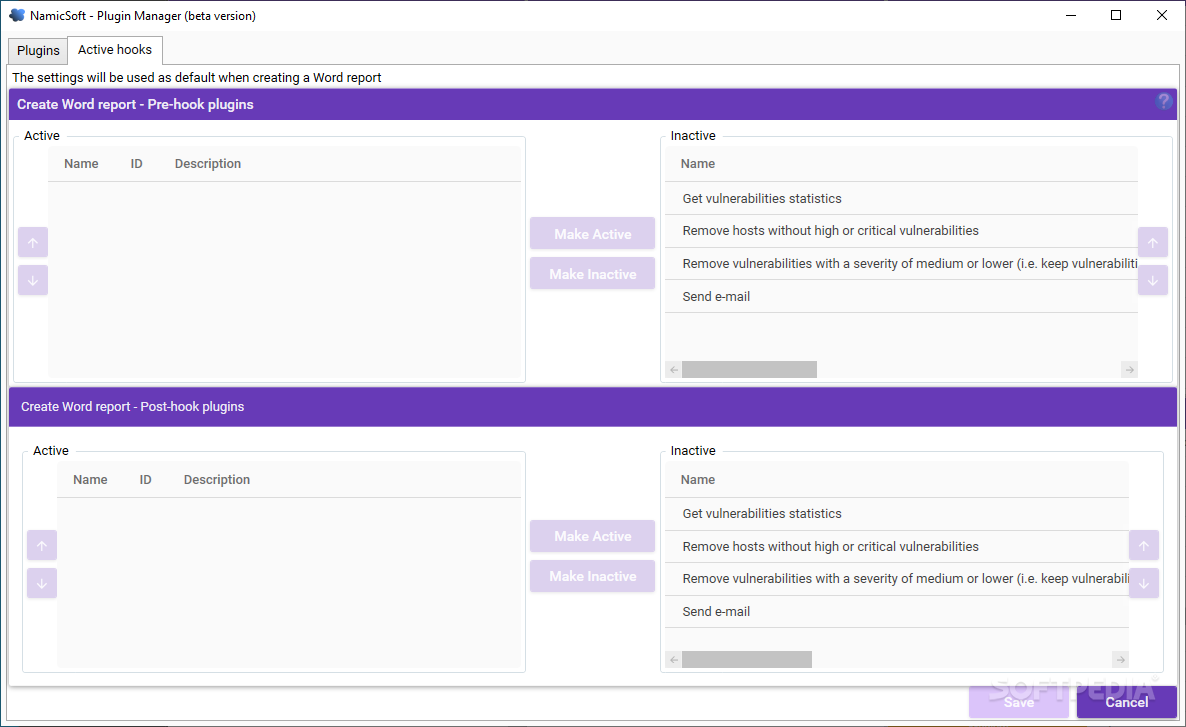Click Name column header in Post-hook Active table
The height and width of the screenshot is (727, 1186).
(x=90, y=480)
